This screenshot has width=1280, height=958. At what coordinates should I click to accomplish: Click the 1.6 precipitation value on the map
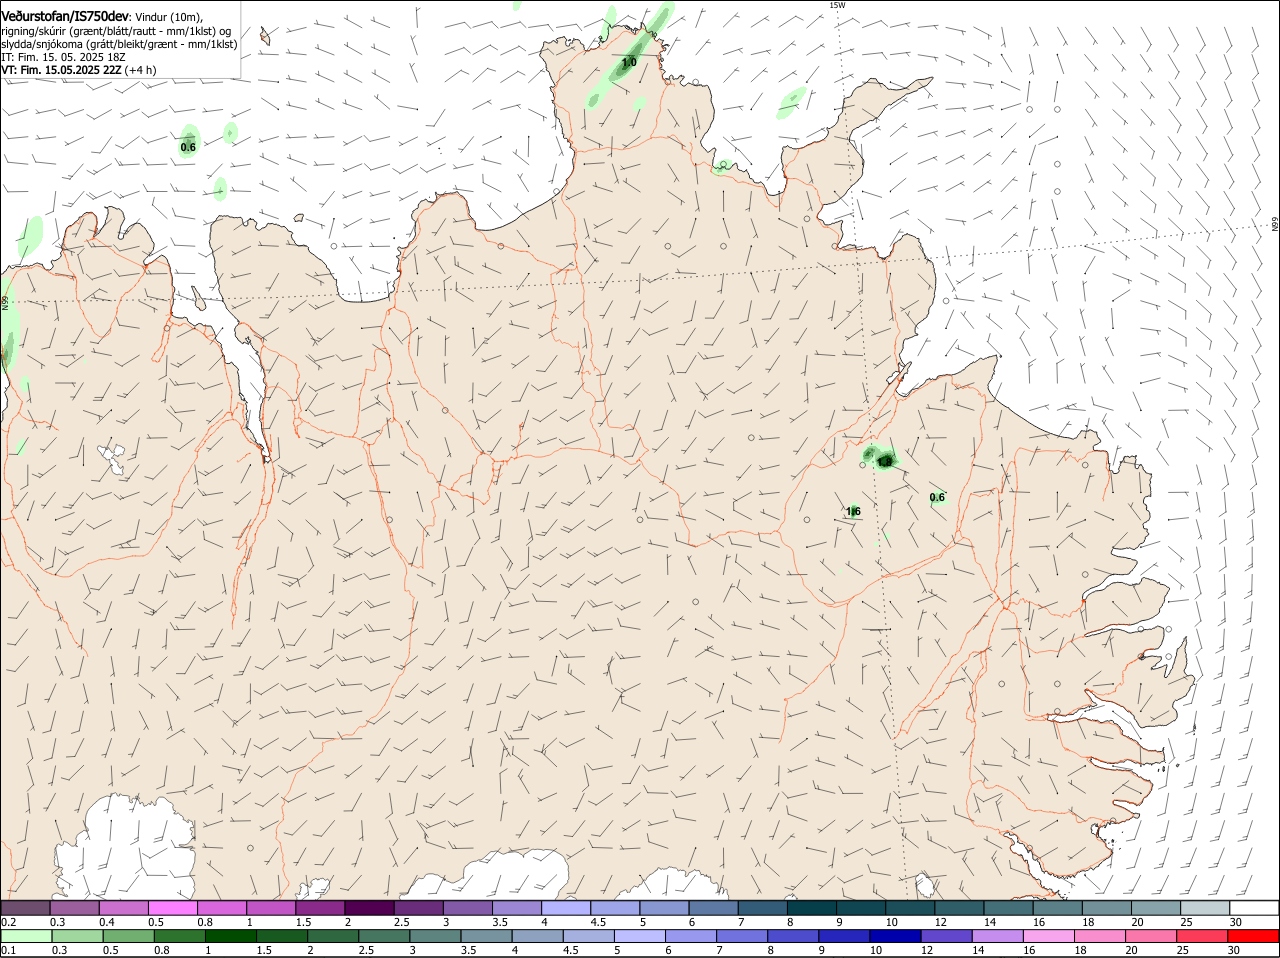coord(853,511)
